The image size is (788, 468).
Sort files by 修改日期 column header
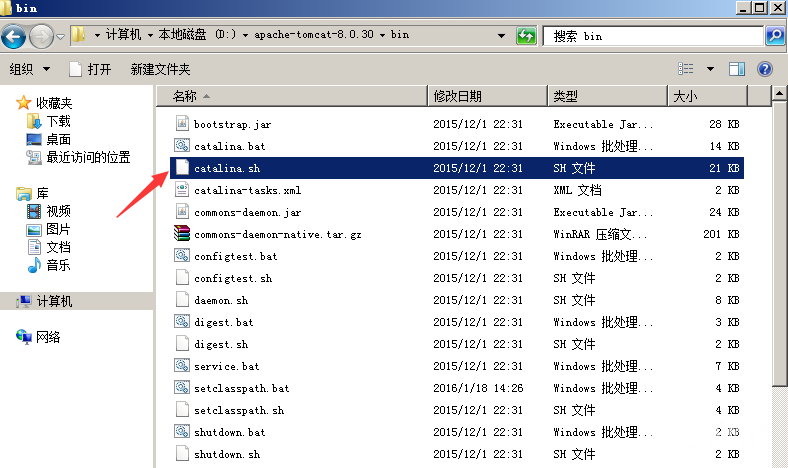tap(457, 96)
